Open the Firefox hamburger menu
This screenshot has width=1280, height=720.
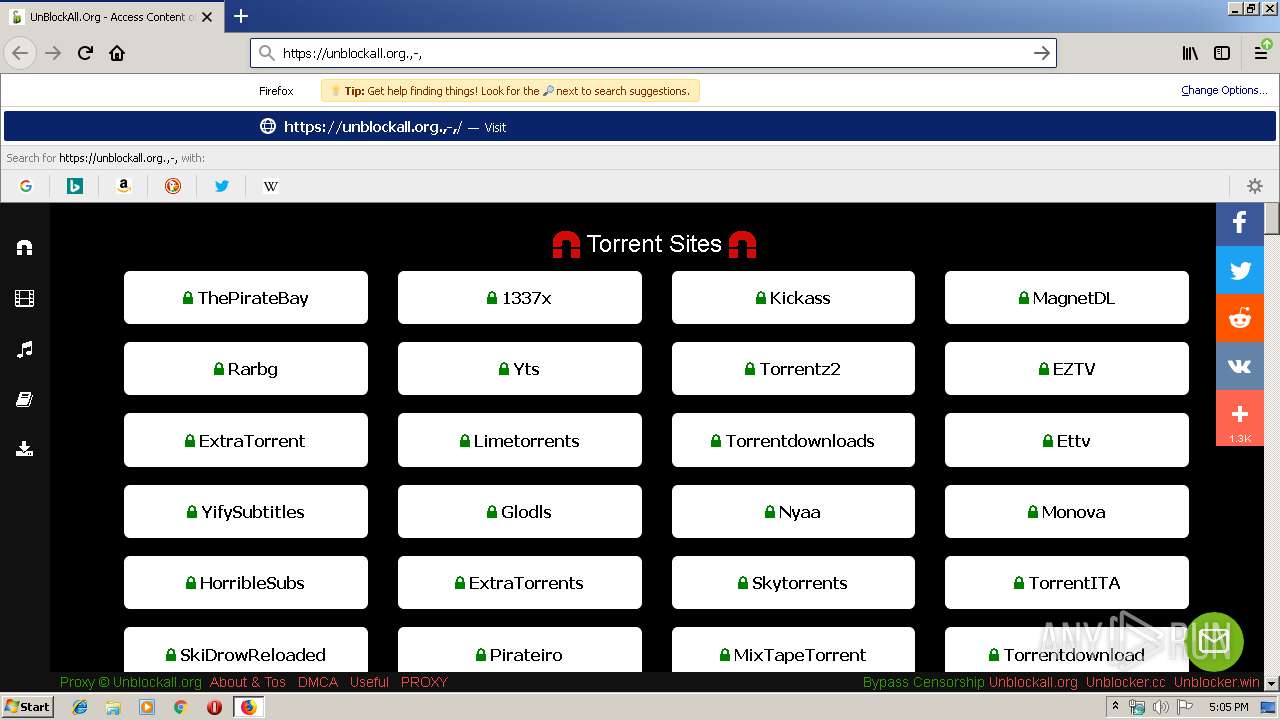pos(1261,53)
